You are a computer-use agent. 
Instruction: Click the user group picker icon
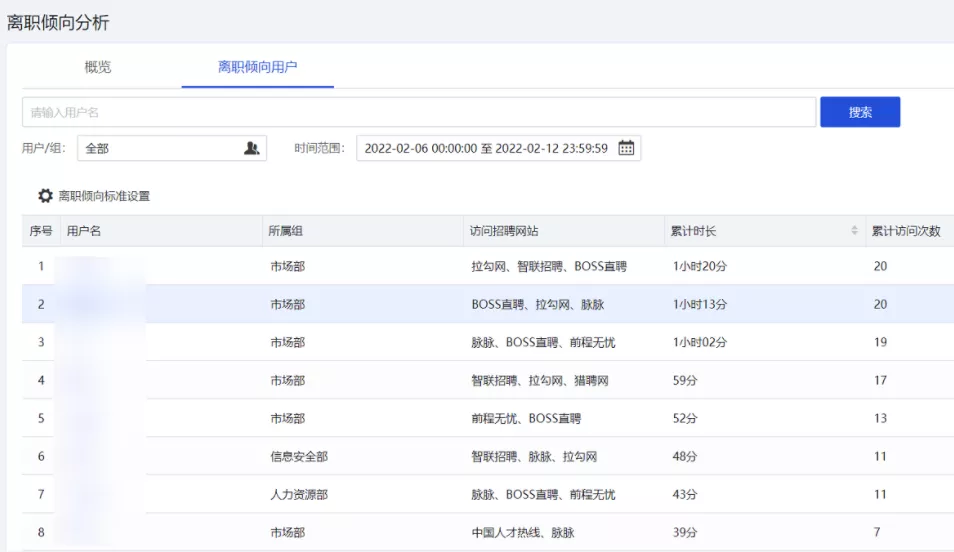click(x=251, y=148)
